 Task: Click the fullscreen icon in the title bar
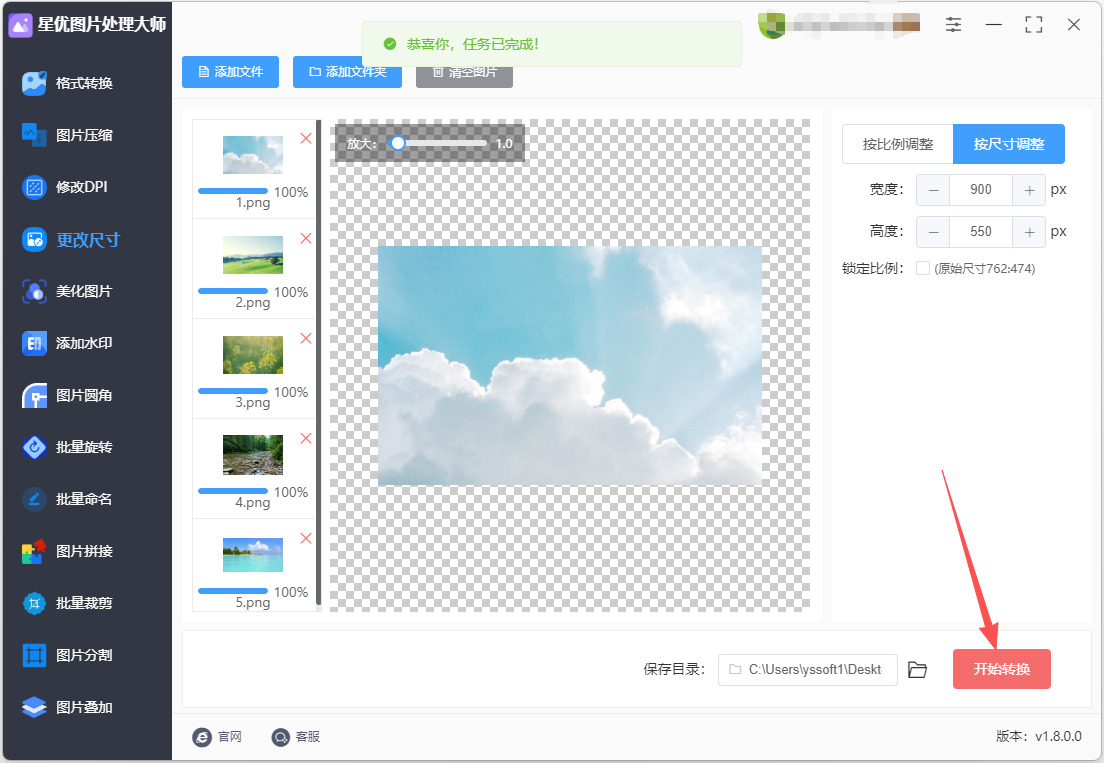coord(1034,25)
